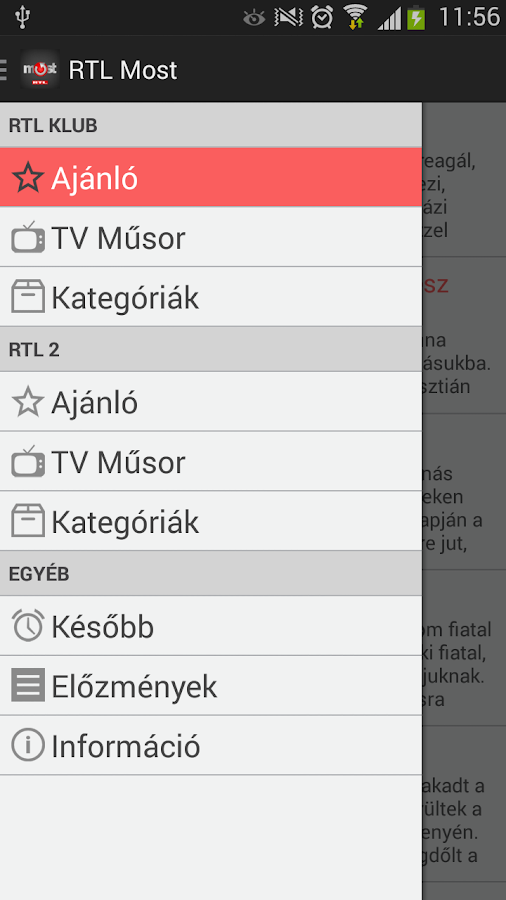This screenshot has height=900, width=506.
Task: Open the Előzmények history entry
Action: (211, 685)
